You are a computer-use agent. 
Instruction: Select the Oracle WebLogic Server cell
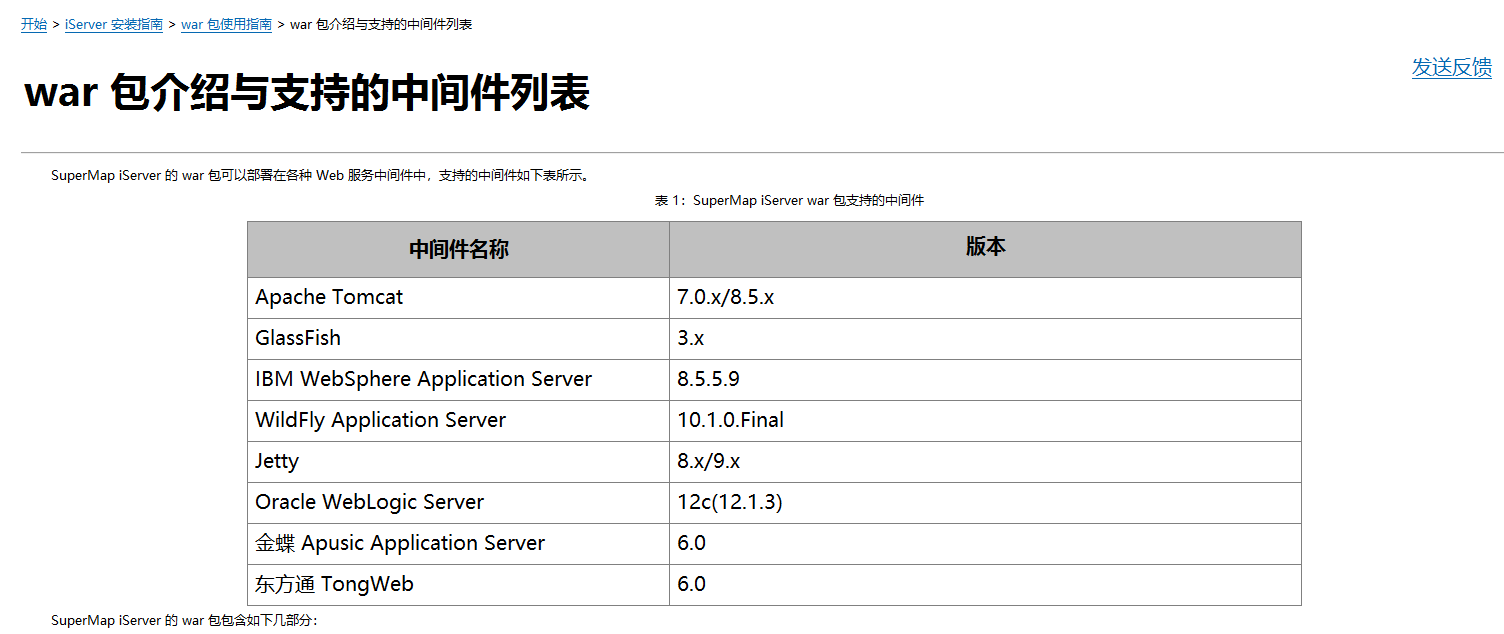[x=369, y=502]
